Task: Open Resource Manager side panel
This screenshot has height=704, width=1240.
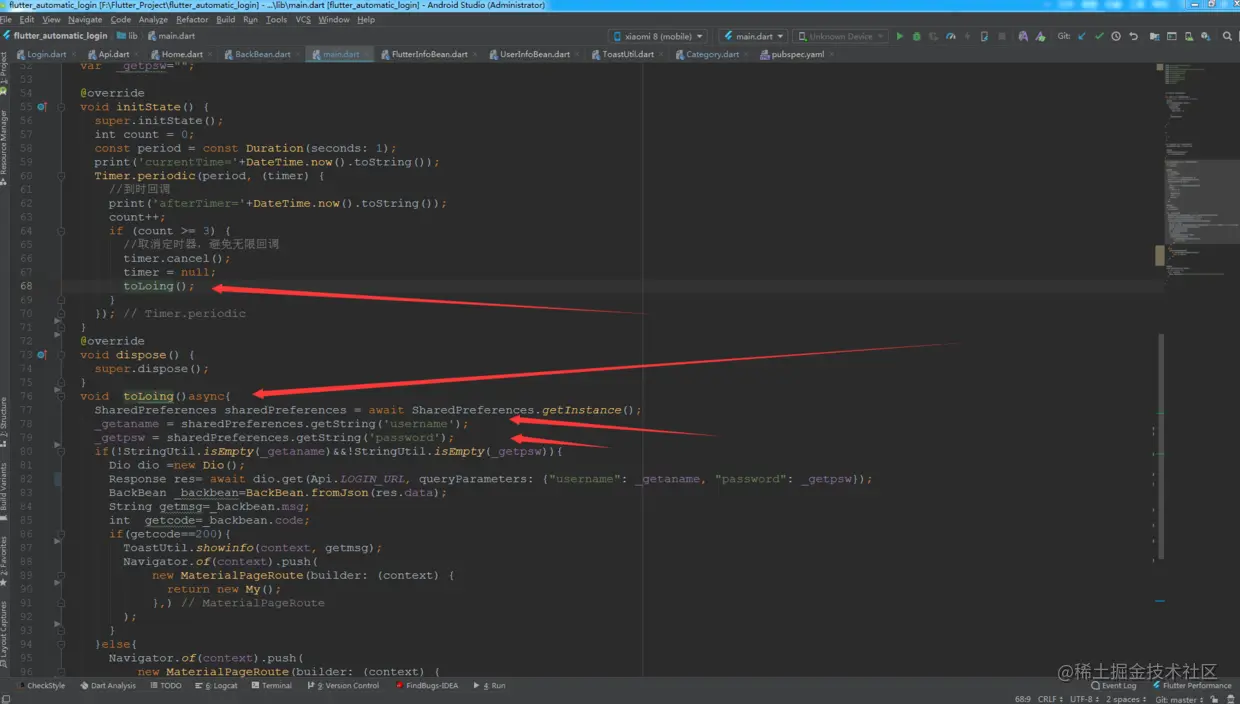Action: 4,147
